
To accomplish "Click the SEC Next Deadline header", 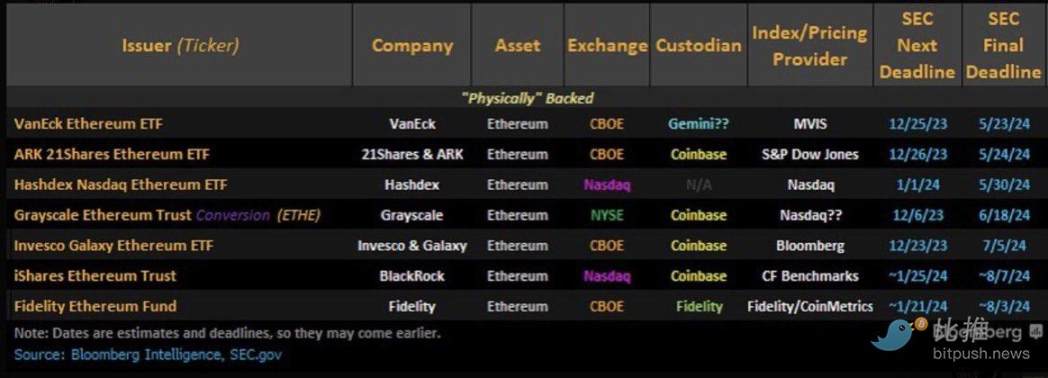I will tap(917, 45).
